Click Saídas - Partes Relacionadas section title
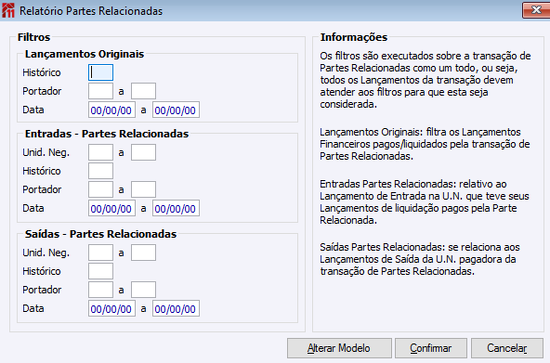 click(x=101, y=234)
